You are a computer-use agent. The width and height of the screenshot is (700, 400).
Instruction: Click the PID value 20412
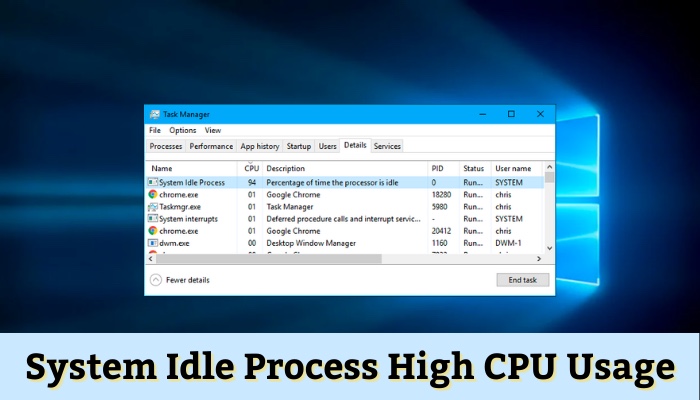click(x=442, y=231)
